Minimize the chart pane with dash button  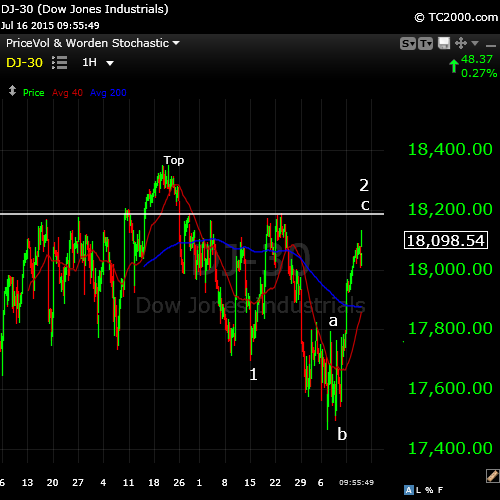tap(491, 45)
